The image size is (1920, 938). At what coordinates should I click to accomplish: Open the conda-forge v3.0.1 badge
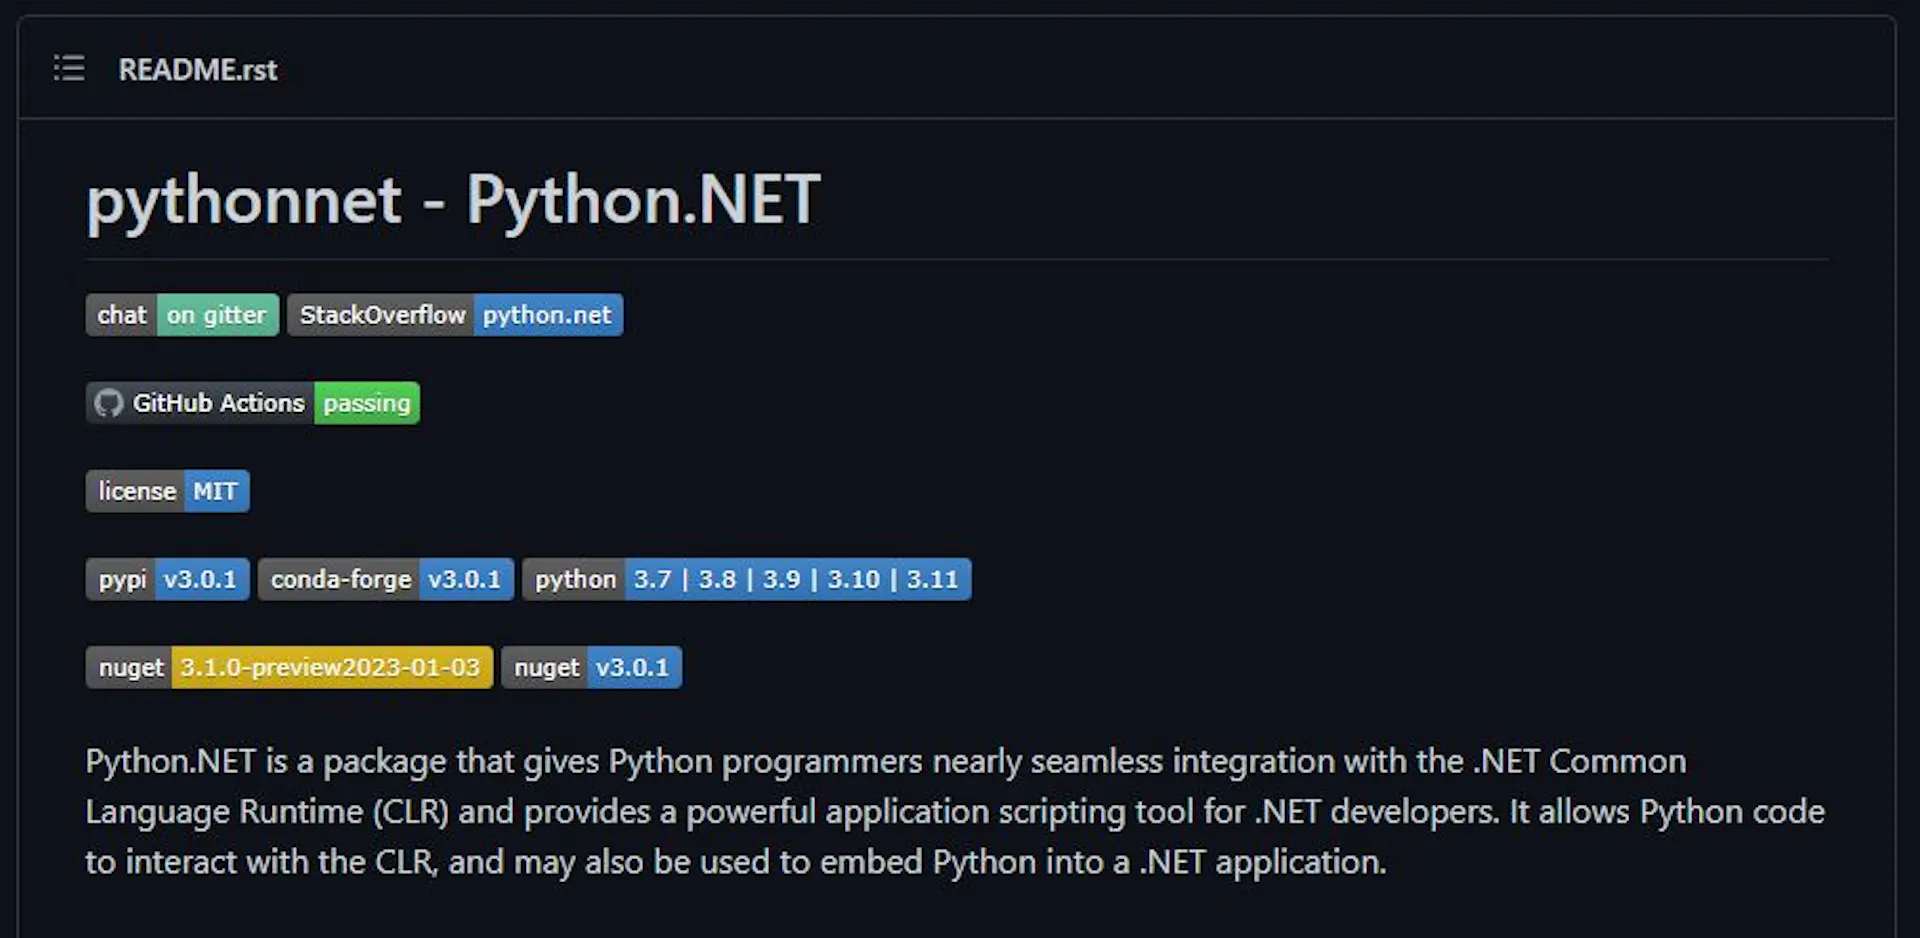pos(386,579)
